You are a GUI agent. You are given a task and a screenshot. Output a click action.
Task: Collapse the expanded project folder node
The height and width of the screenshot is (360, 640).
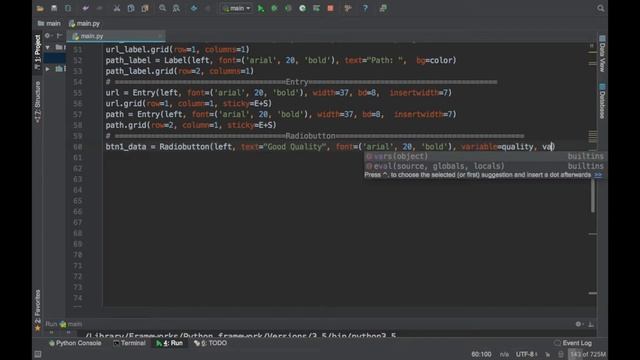point(48,47)
